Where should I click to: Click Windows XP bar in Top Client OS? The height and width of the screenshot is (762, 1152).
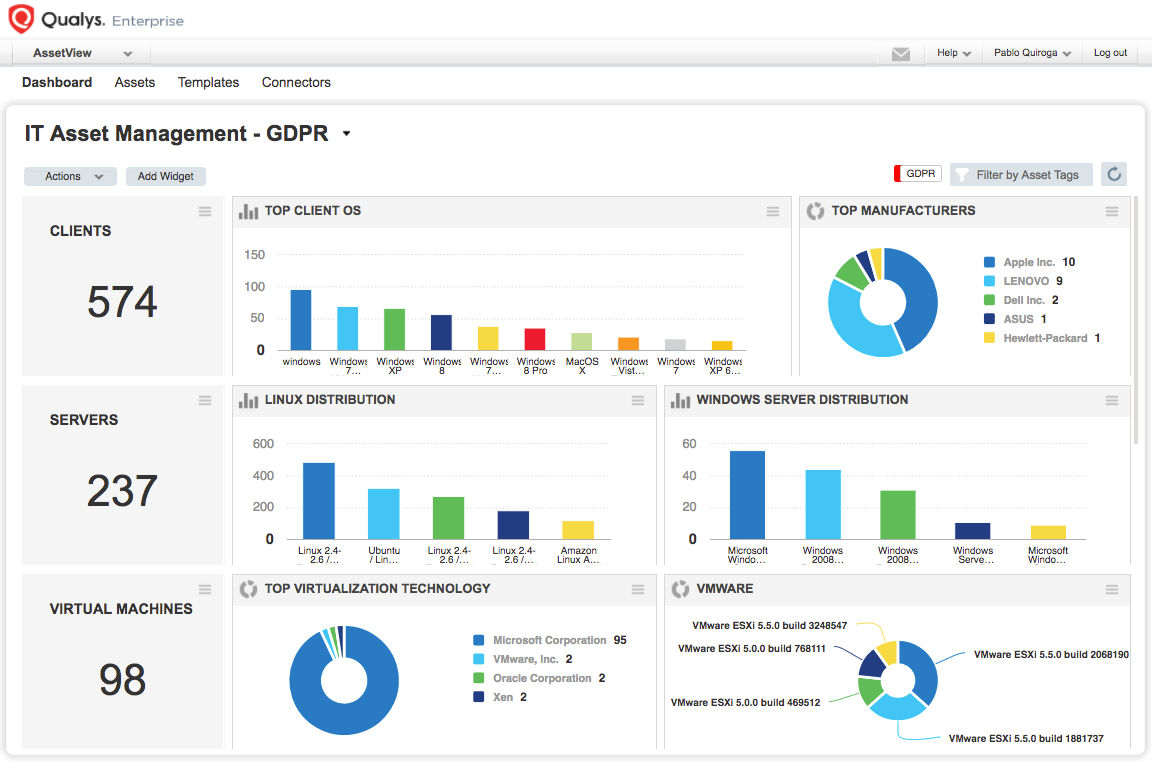[395, 329]
